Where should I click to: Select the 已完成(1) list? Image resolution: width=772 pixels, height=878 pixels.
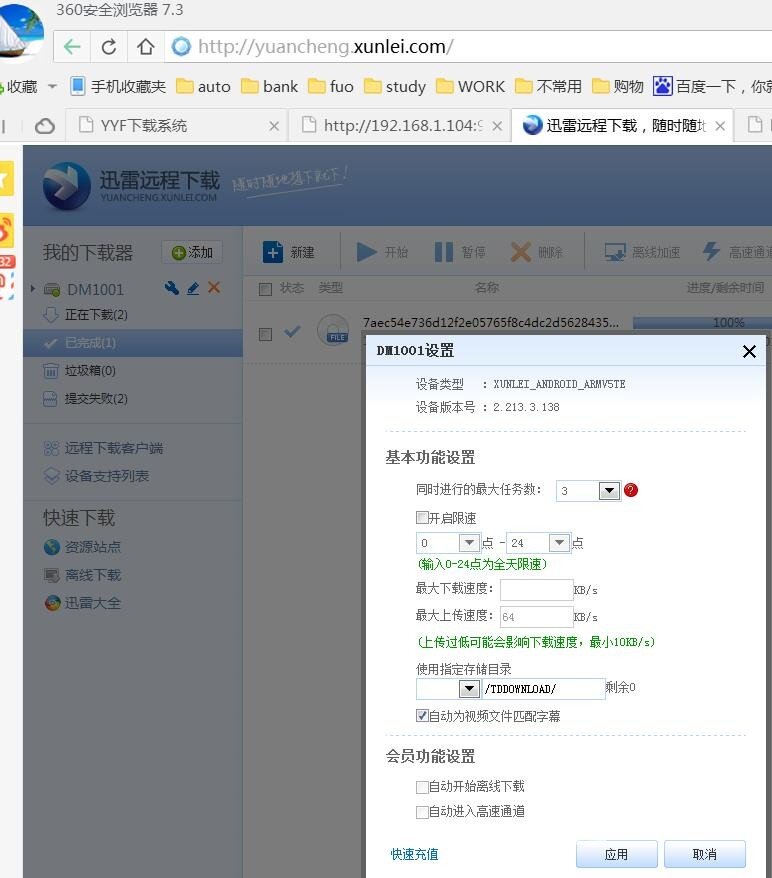tap(133, 343)
